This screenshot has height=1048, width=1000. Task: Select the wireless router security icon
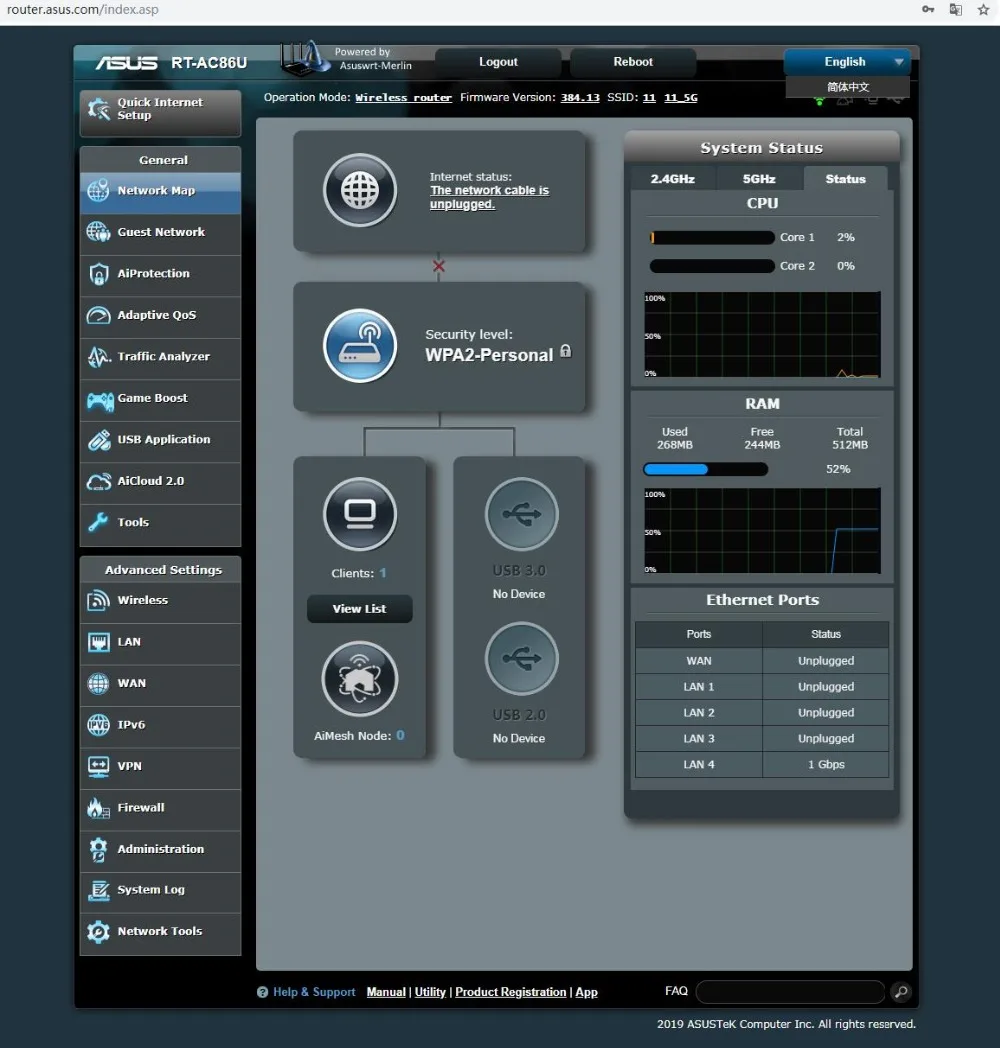point(360,346)
